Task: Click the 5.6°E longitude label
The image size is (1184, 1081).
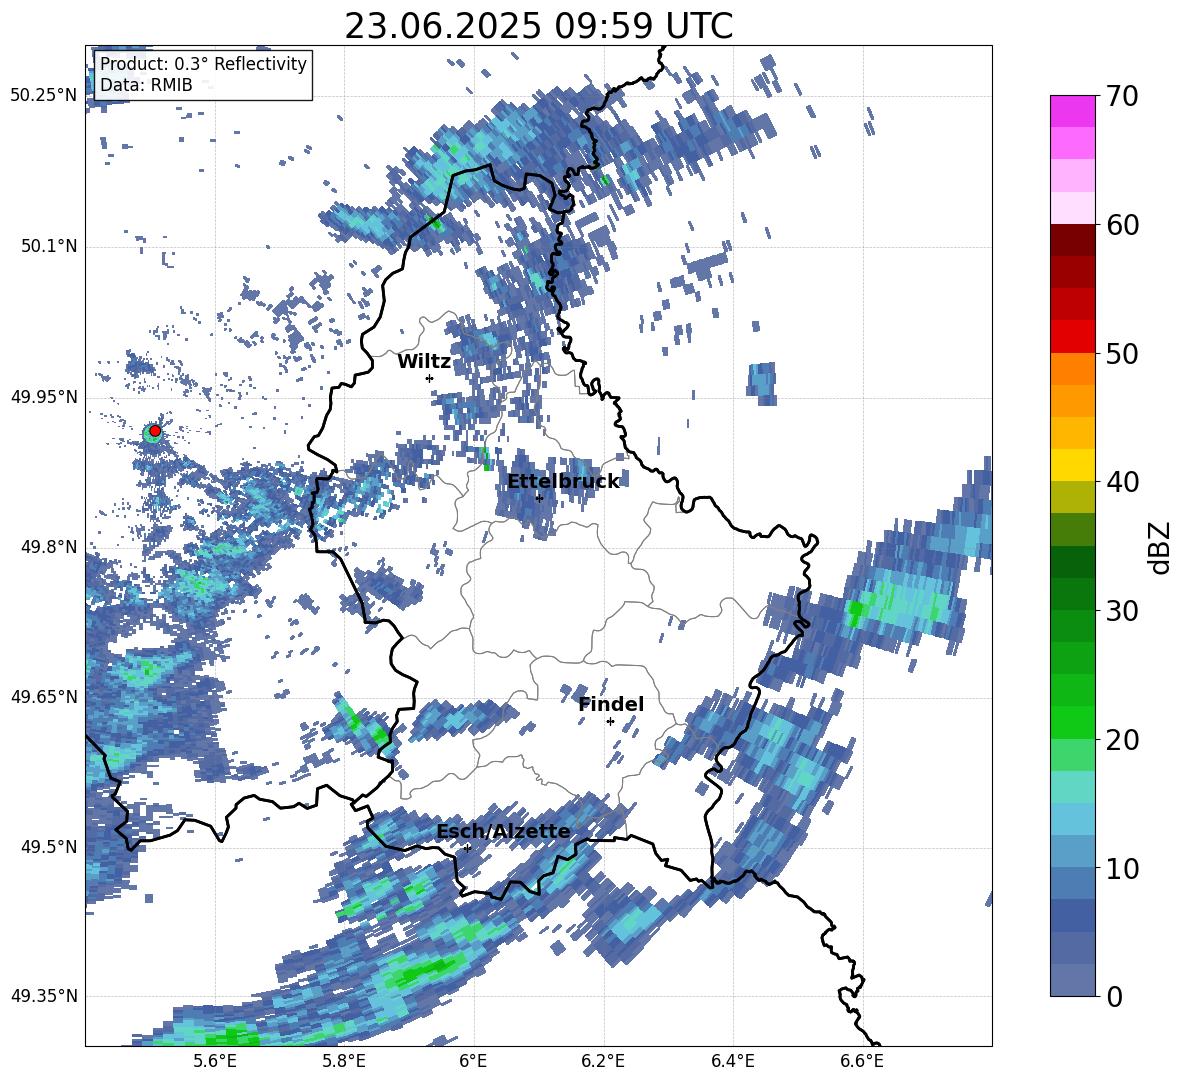Action: pyautogui.click(x=215, y=1061)
